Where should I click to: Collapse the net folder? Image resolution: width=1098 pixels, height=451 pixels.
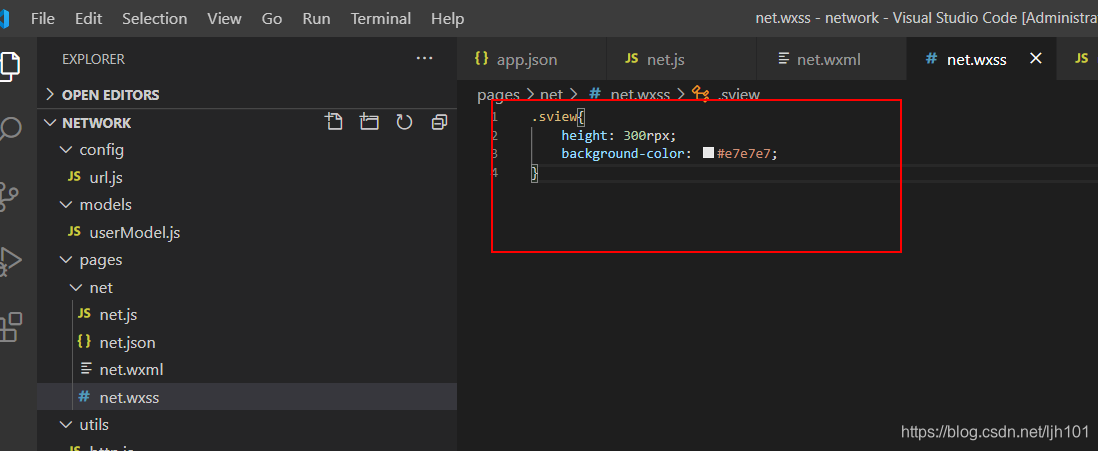coord(246,288)
